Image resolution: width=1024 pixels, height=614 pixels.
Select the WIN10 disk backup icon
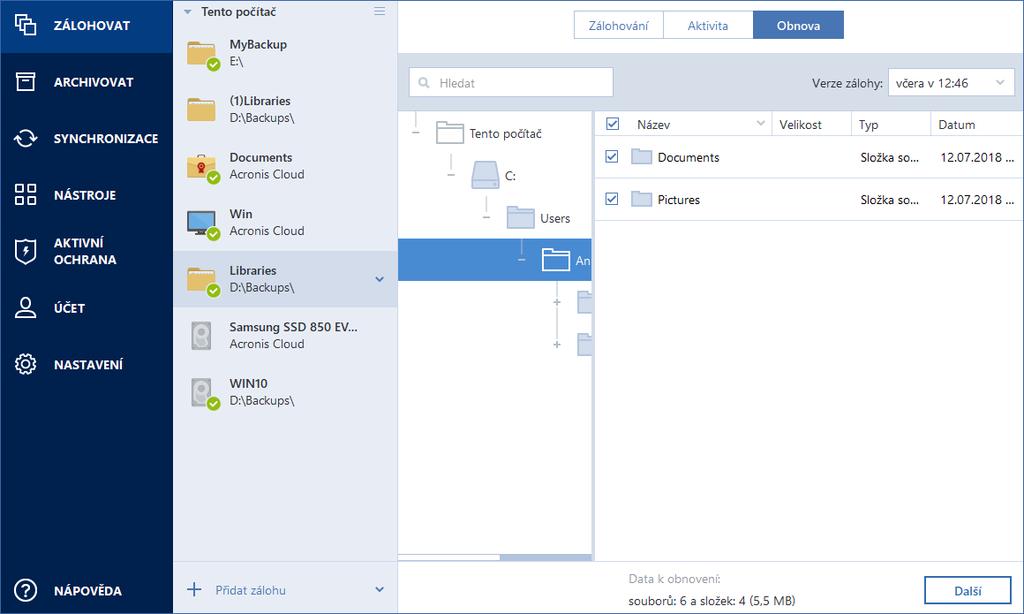(204, 393)
